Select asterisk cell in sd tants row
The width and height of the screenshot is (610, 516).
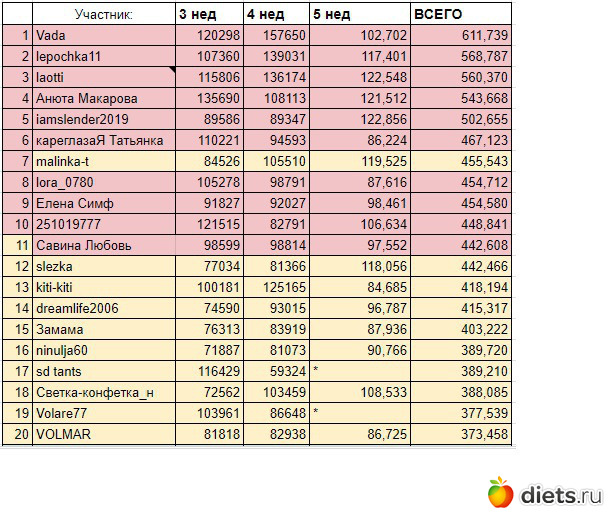point(359,371)
